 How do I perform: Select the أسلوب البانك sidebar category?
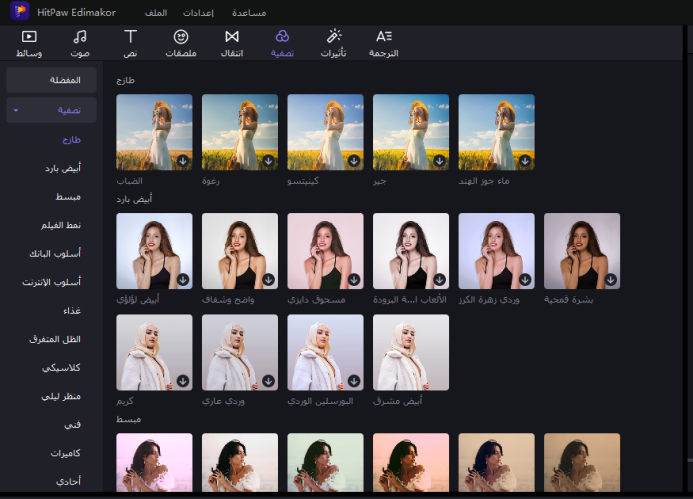pyautogui.click(x=55, y=254)
